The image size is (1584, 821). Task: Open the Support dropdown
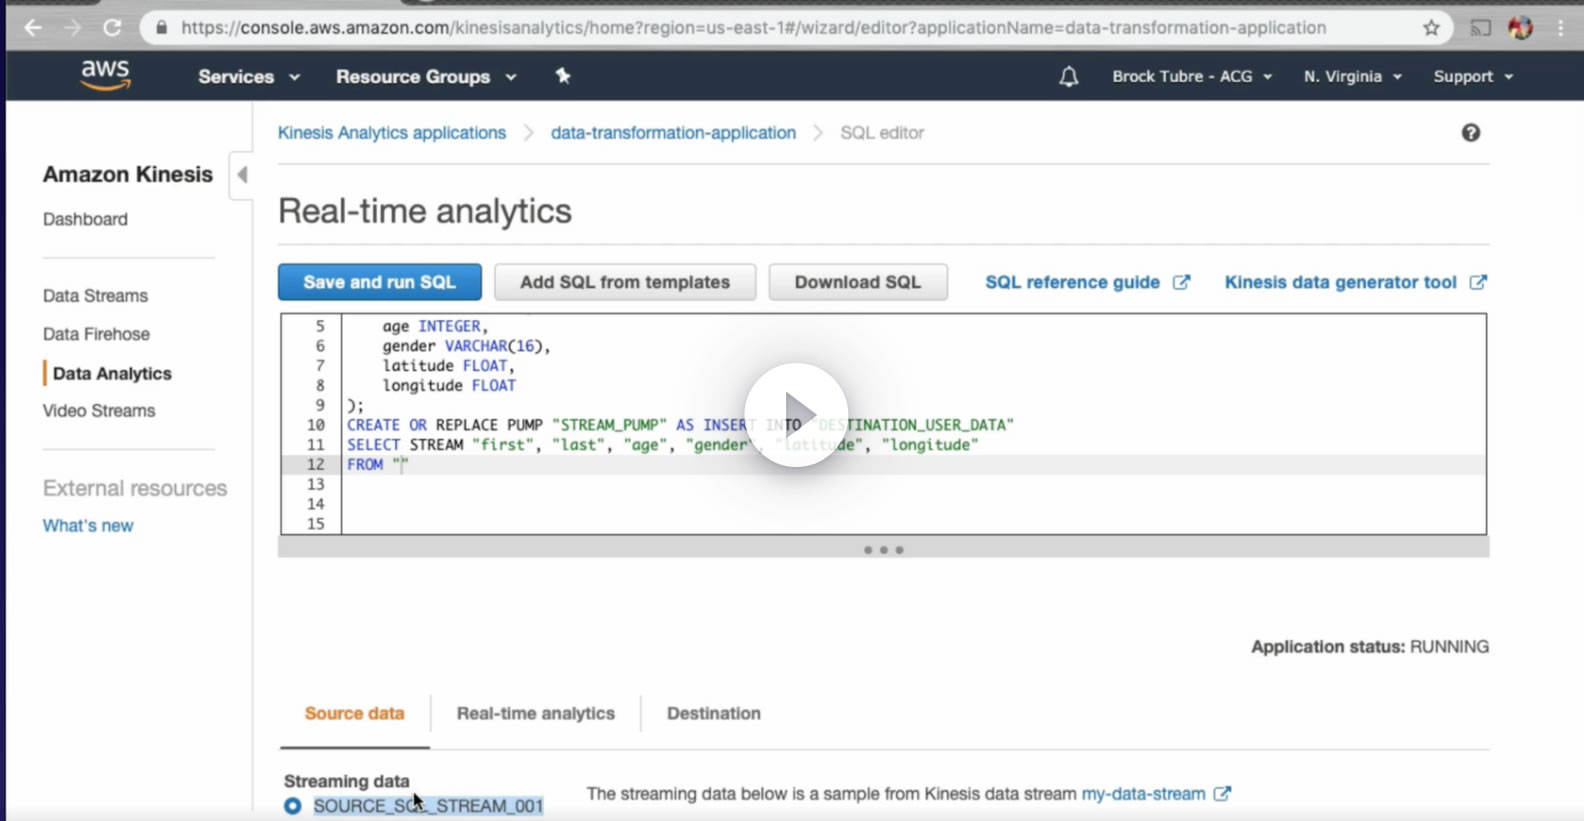pos(1473,76)
